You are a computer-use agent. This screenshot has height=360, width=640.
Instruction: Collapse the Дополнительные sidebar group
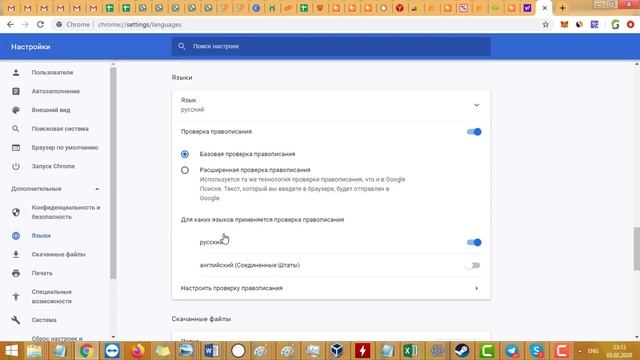click(x=97, y=189)
